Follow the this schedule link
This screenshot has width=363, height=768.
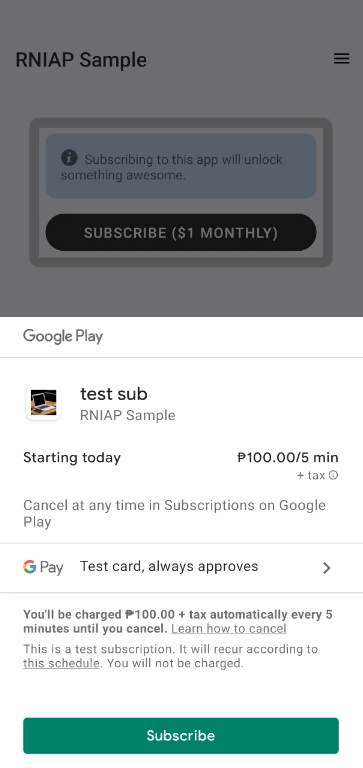61,664
